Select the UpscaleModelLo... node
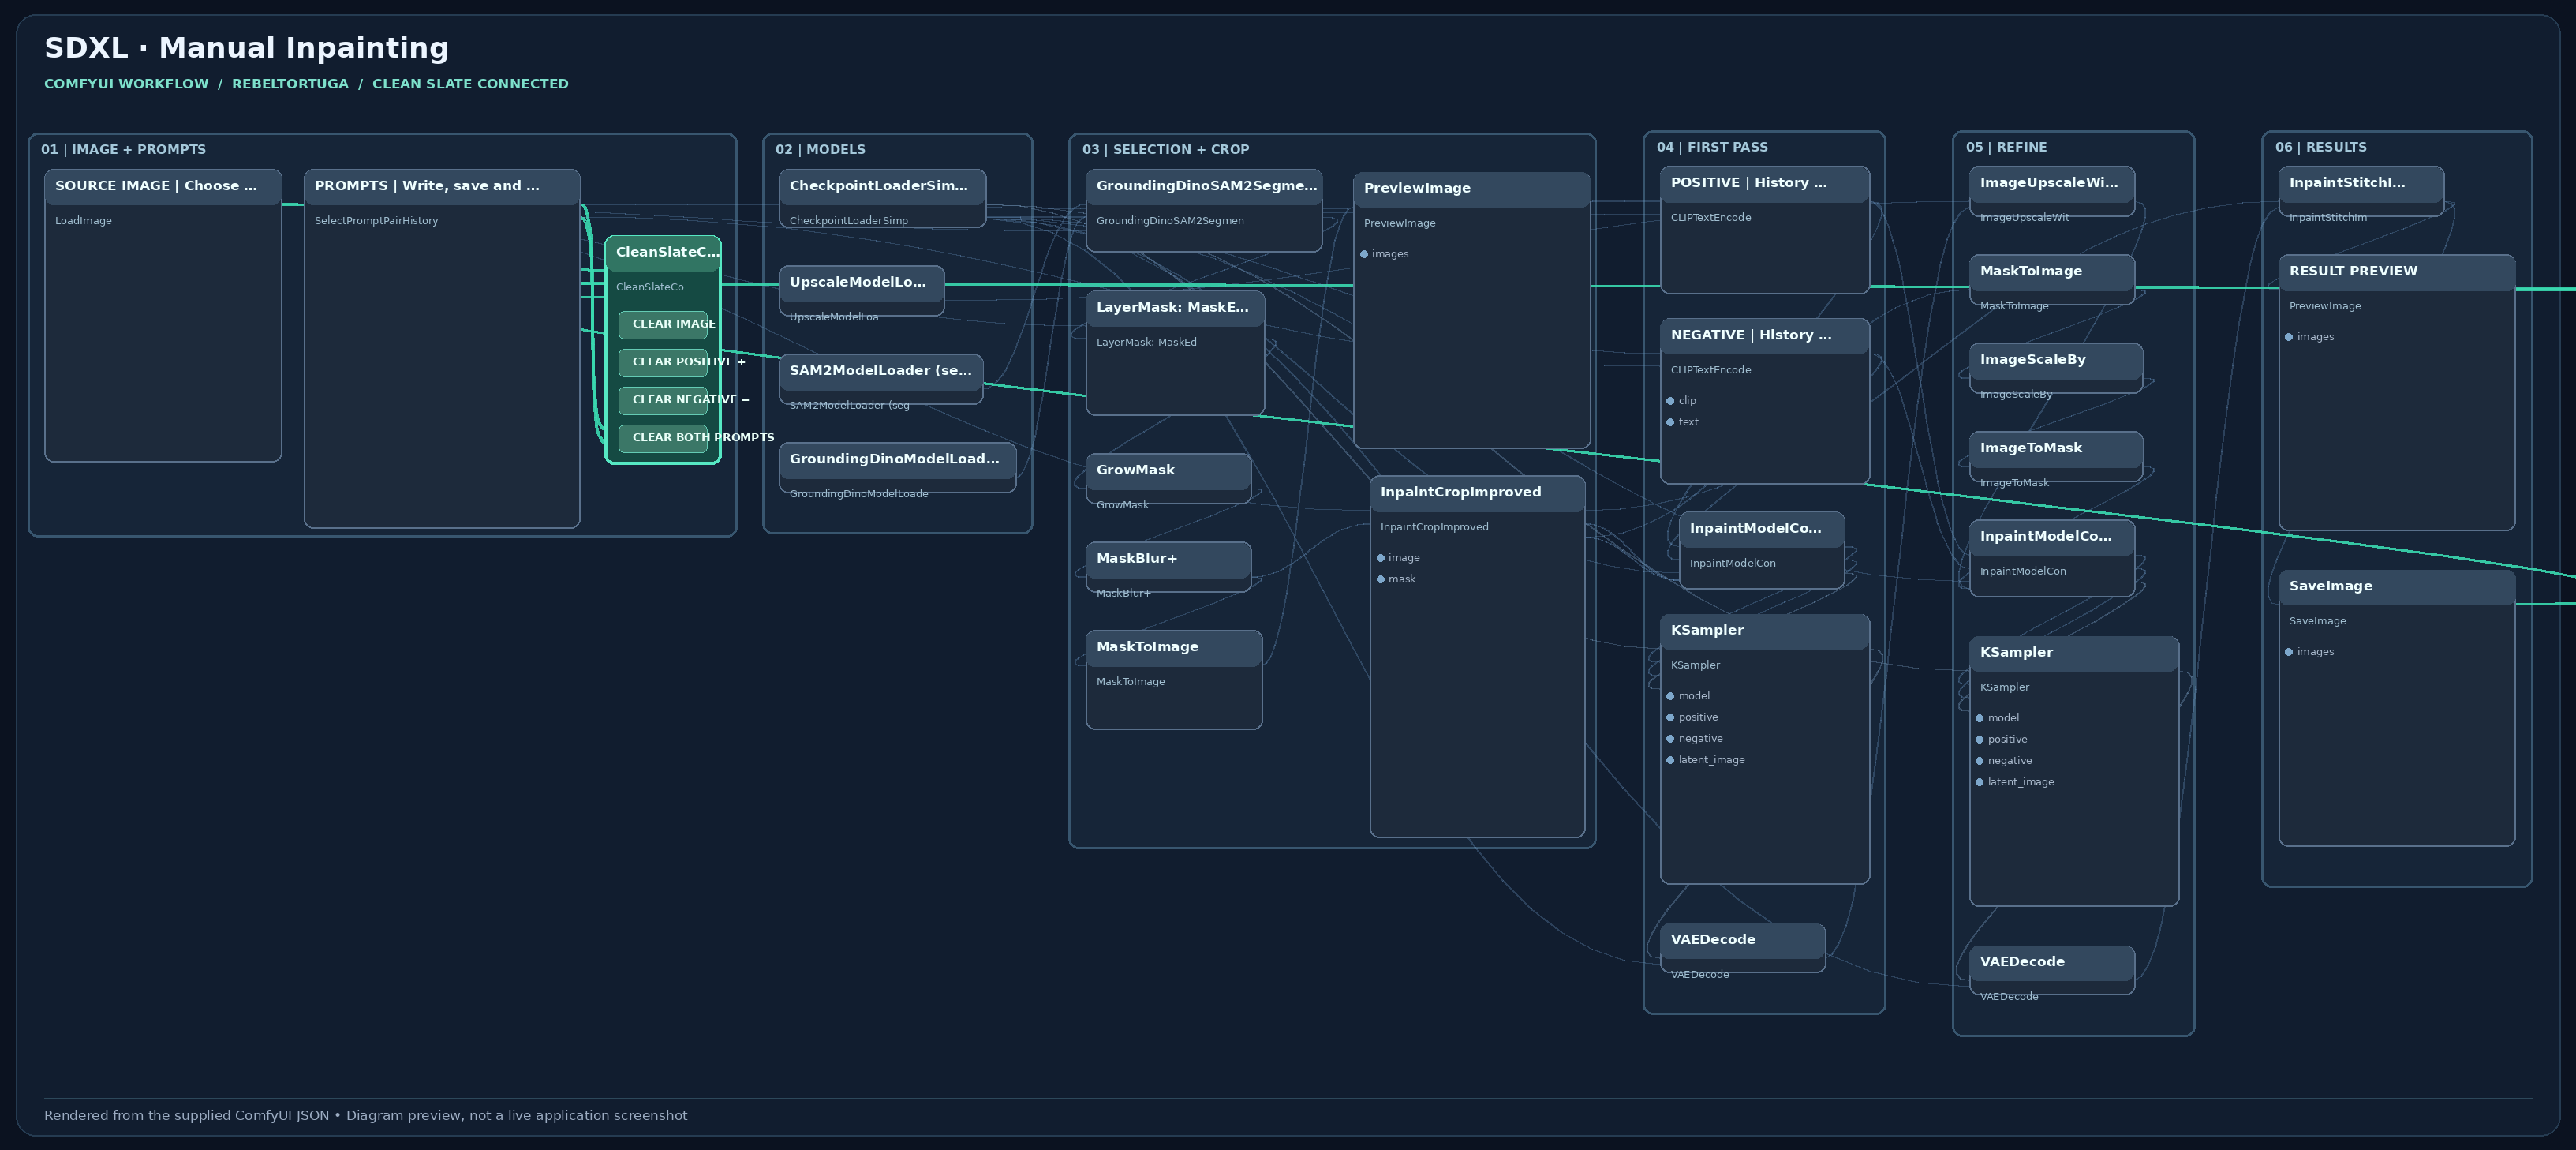Screen dimensions: 2576x1150 pos(861,291)
